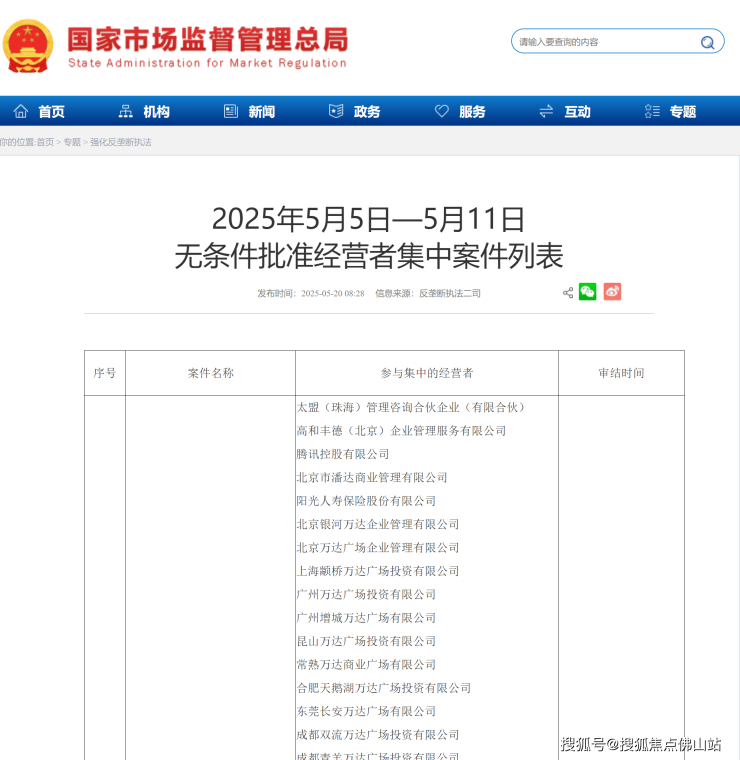Image resolution: width=740 pixels, height=760 pixels.
Task: Select the 参与集中的经营者 column header
Action: point(426,373)
